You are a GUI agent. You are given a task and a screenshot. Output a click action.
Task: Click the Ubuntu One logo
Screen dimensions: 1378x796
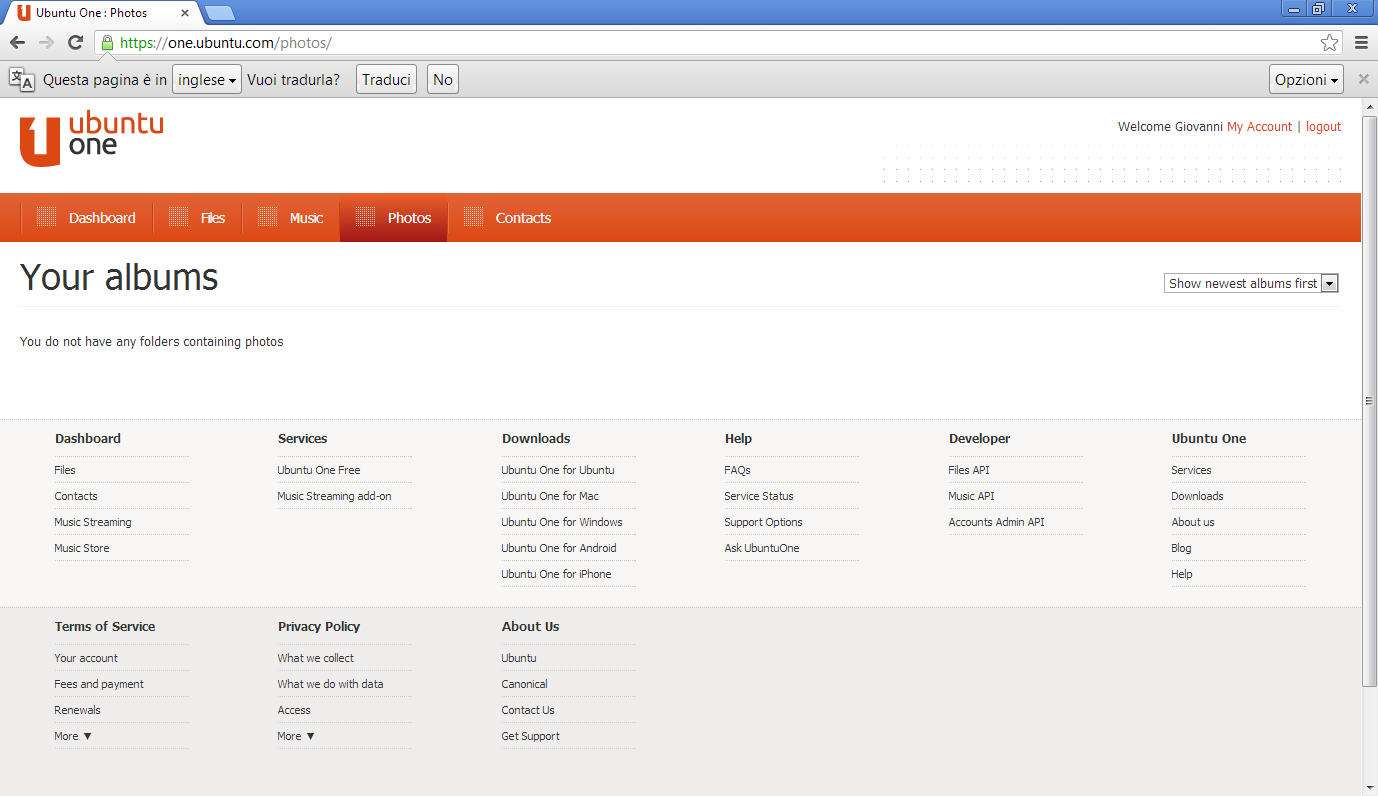pyautogui.click(x=91, y=138)
